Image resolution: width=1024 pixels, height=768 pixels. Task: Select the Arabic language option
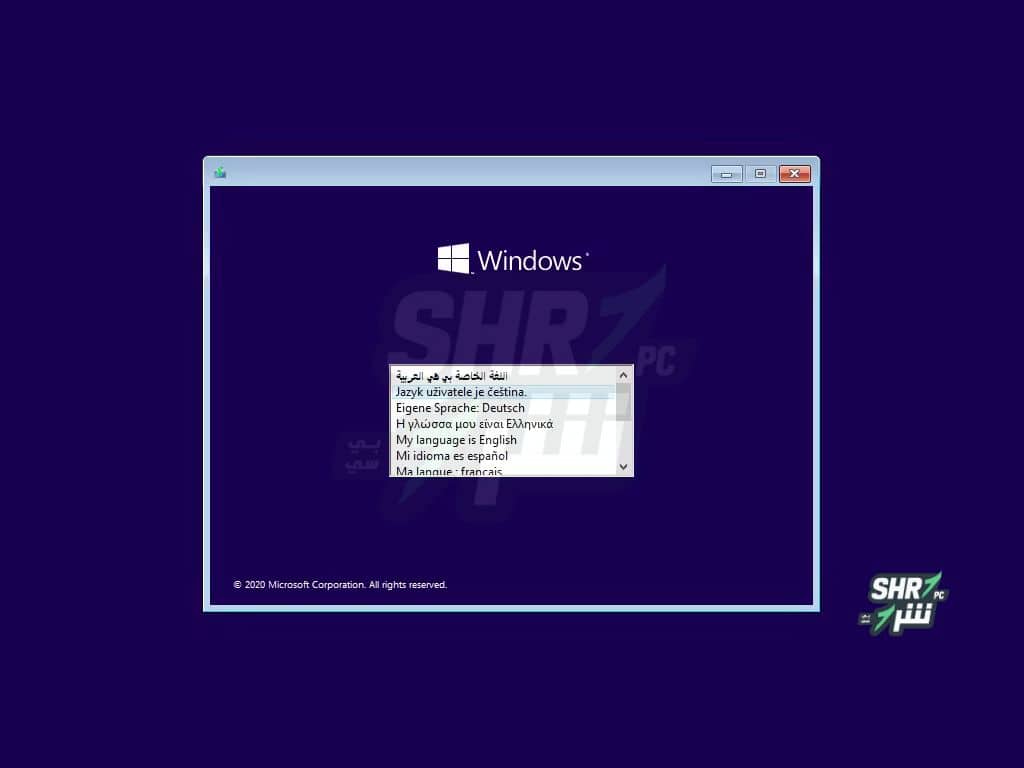[x=504, y=376]
